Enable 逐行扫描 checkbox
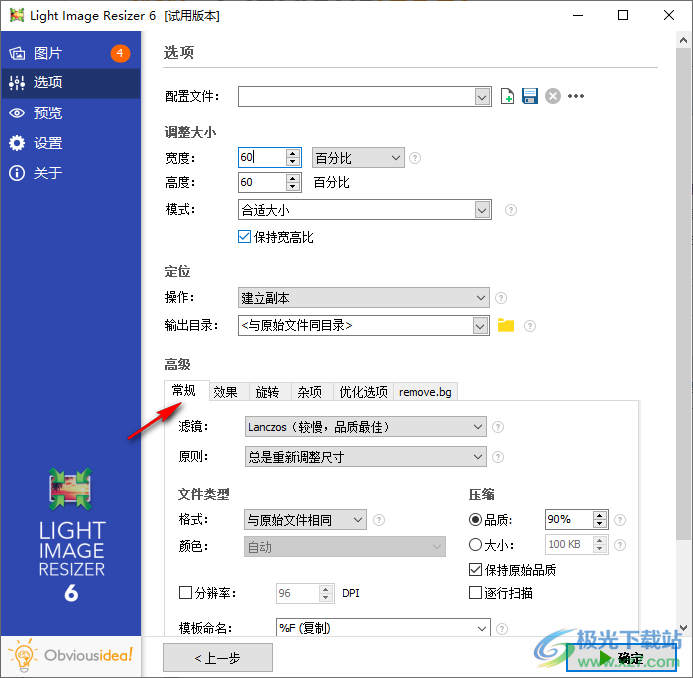This screenshot has height=678, width=693. click(x=475, y=593)
